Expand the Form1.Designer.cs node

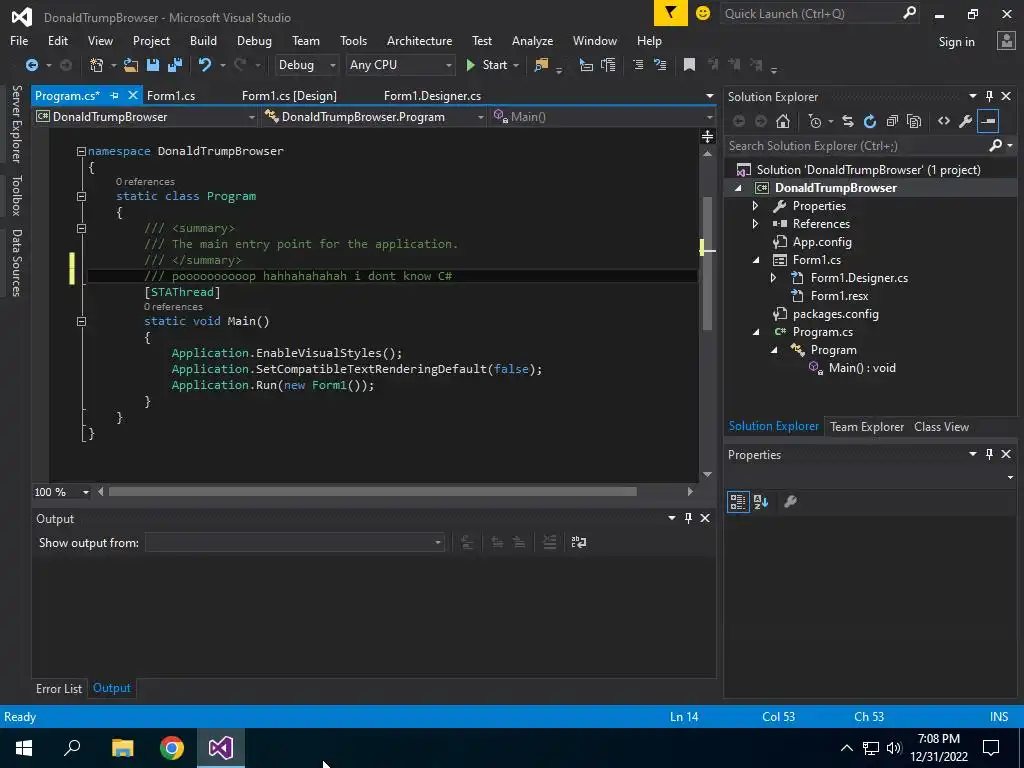[774, 278]
